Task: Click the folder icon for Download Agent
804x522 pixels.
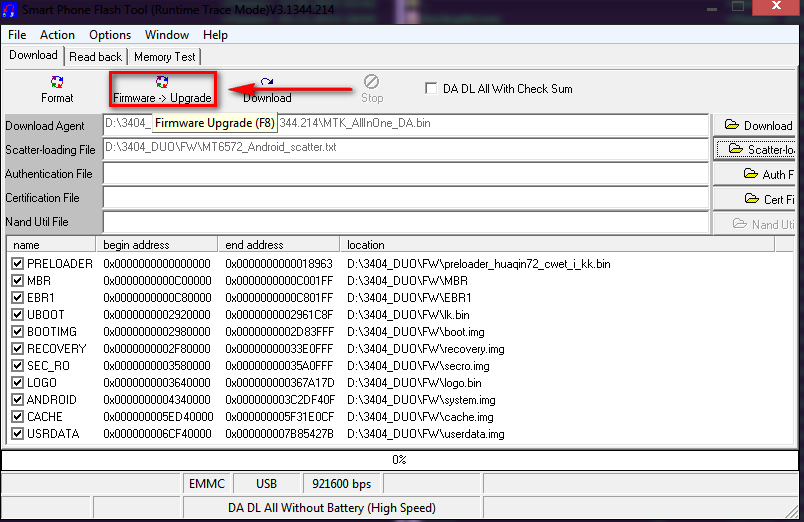Action: [x=732, y=125]
